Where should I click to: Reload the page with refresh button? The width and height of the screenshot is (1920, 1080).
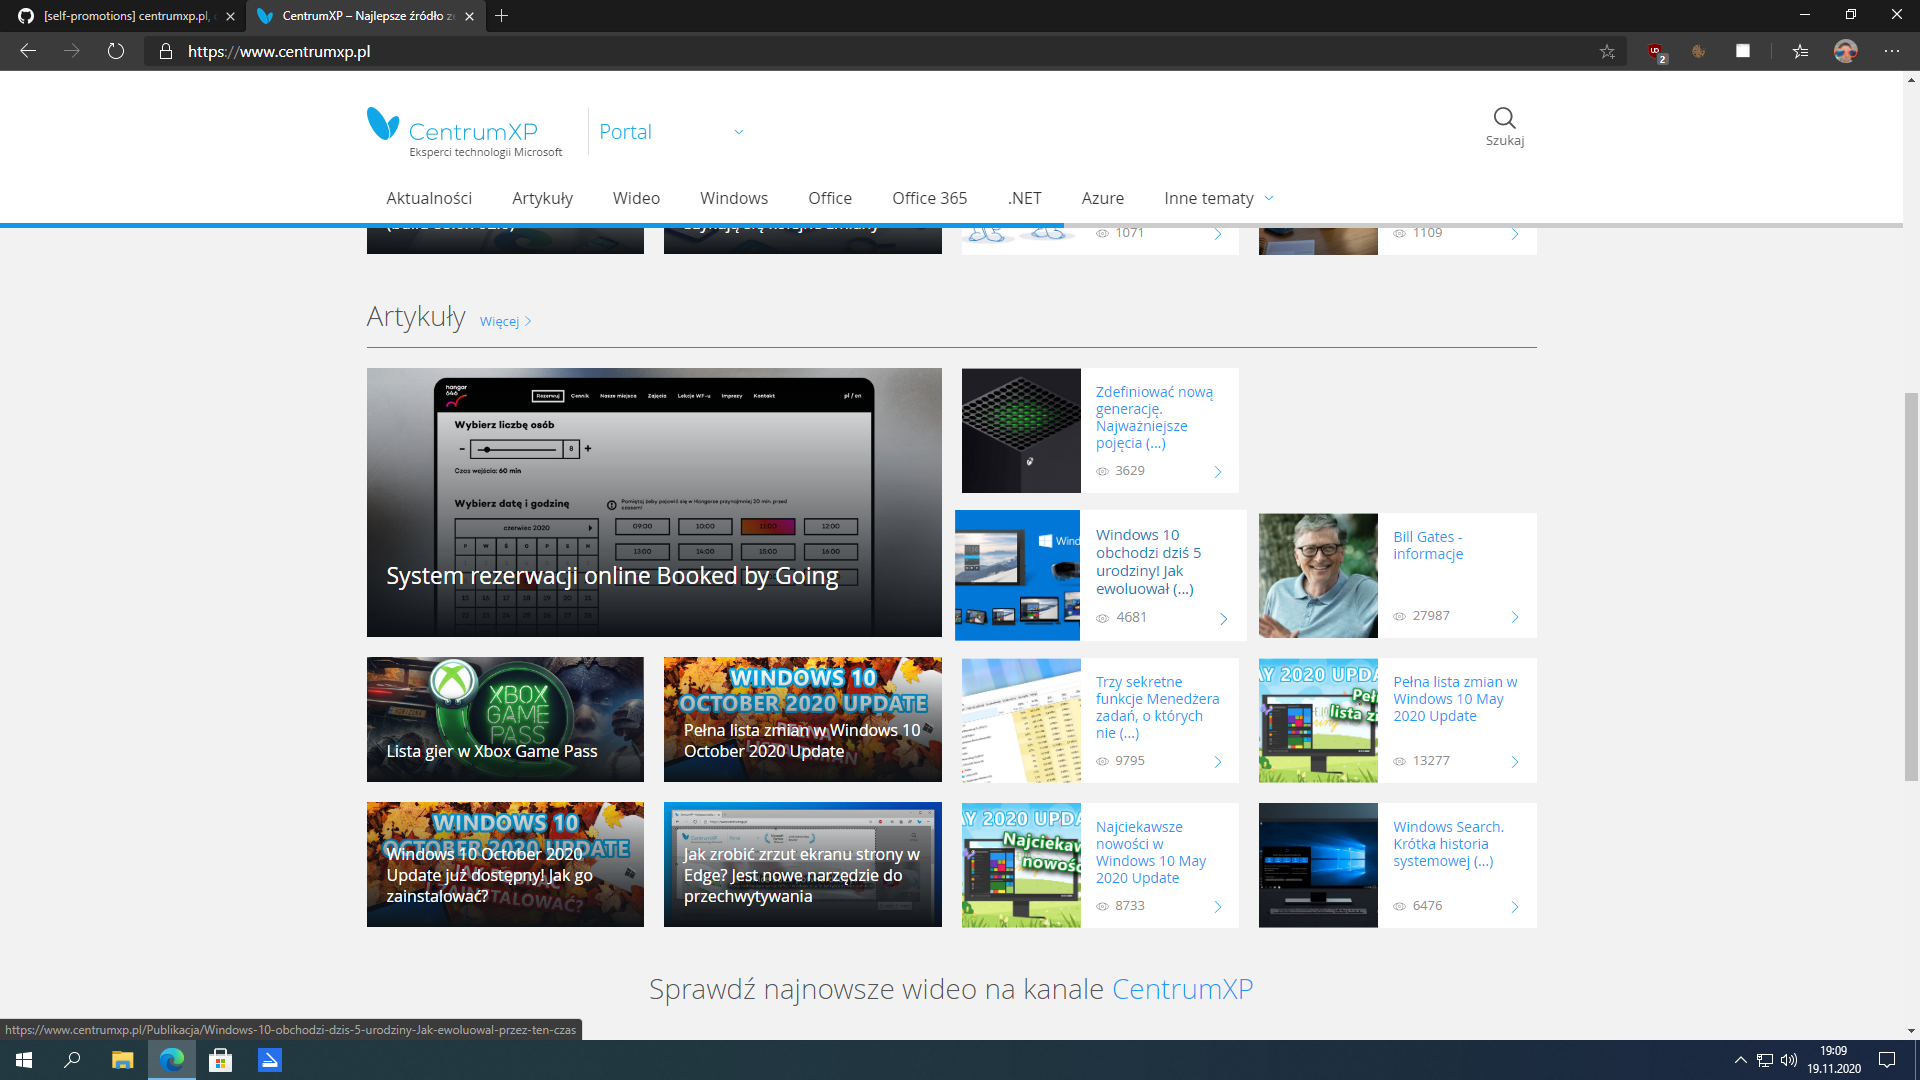point(116,51)
